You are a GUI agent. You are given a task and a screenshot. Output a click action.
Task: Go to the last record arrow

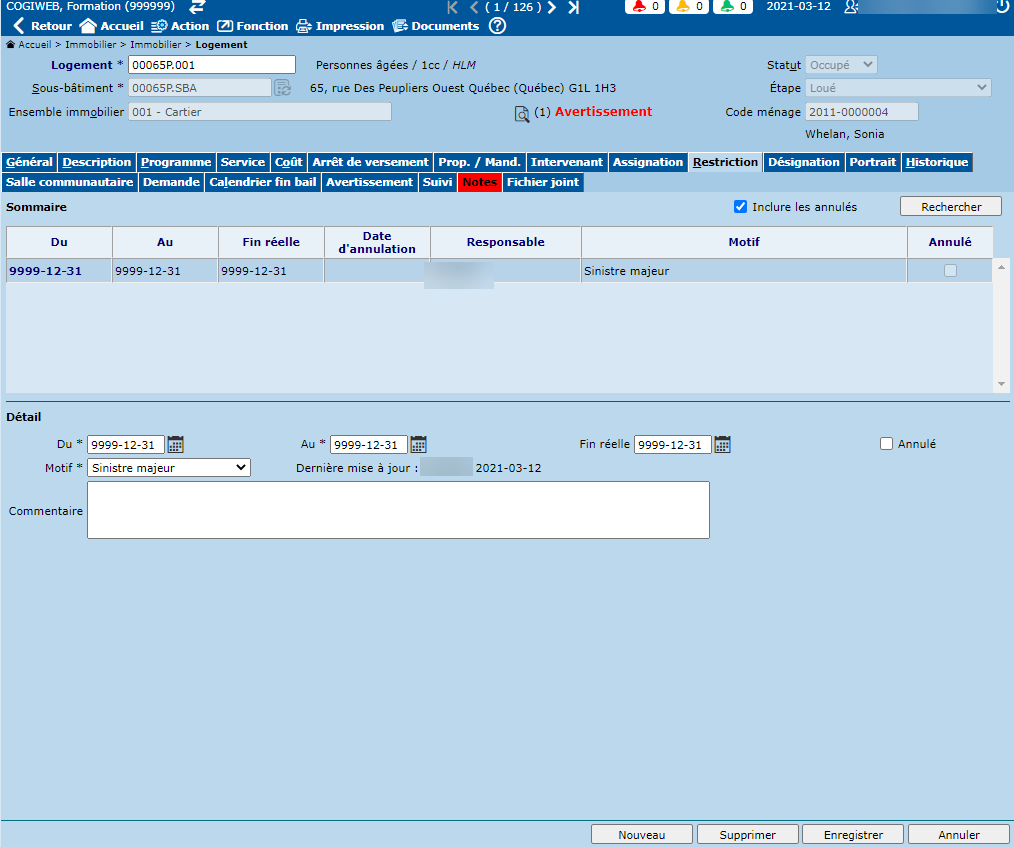[573, 7]
